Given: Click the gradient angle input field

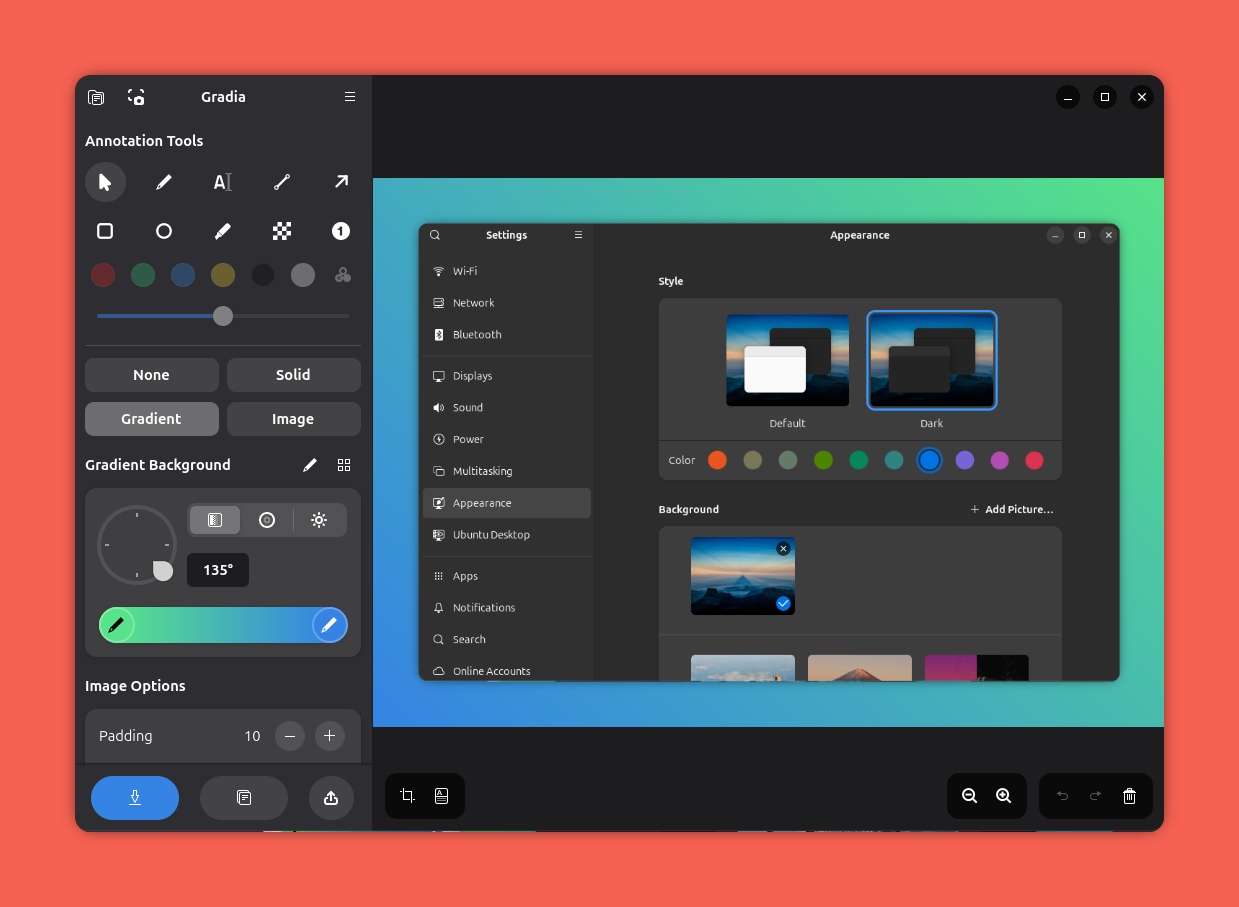Looking at the screenshot, I should [218, 570].
